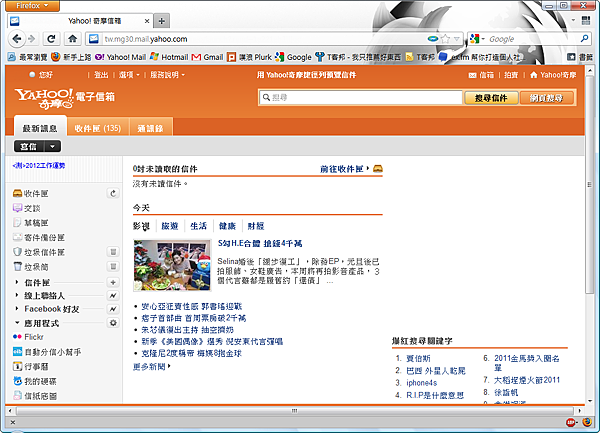The height and width of the screenshot is (433, 600).
Task: Click the Google search box in toolbar
Action: tap(532, 39)
